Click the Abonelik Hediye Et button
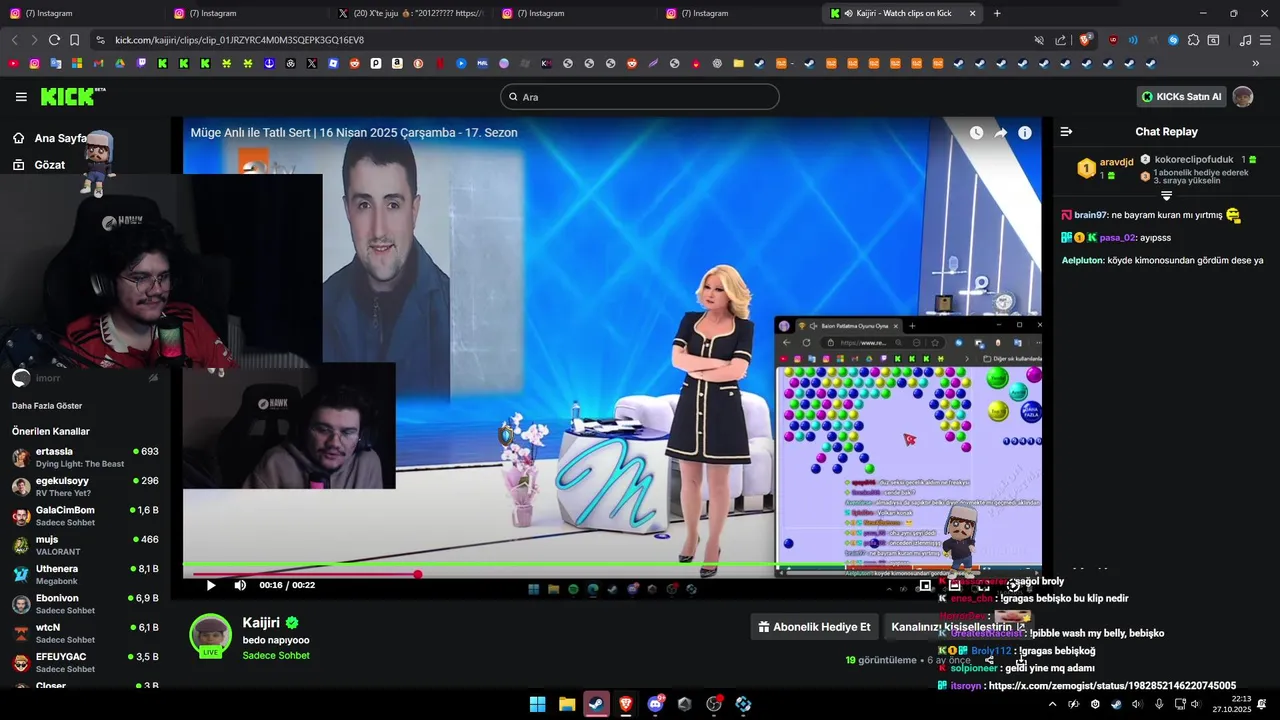This screenshot has width=1280, height=720. 814,627
